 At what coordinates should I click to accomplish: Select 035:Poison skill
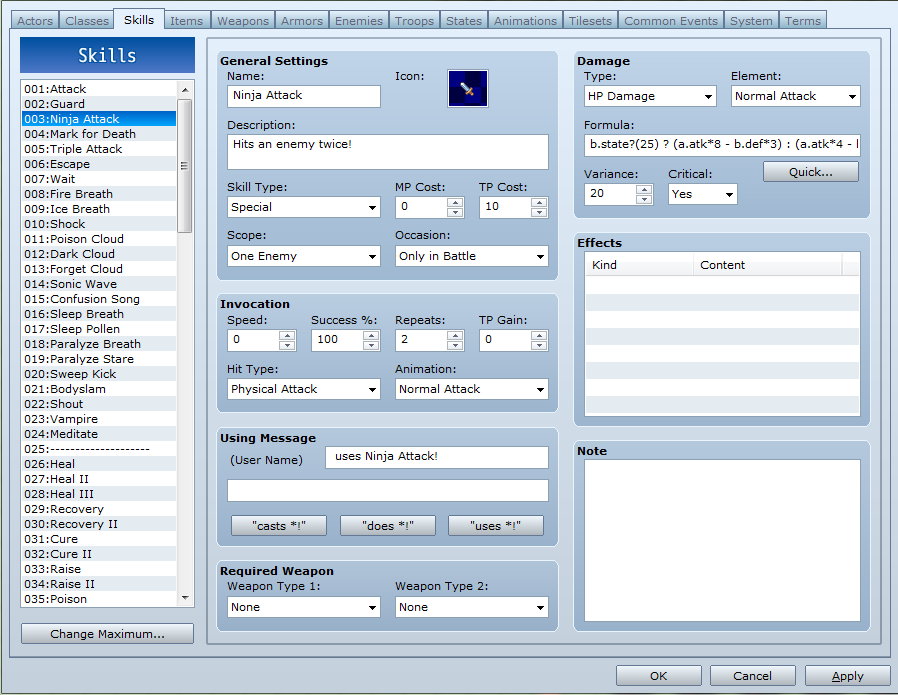tap(99, 599)
